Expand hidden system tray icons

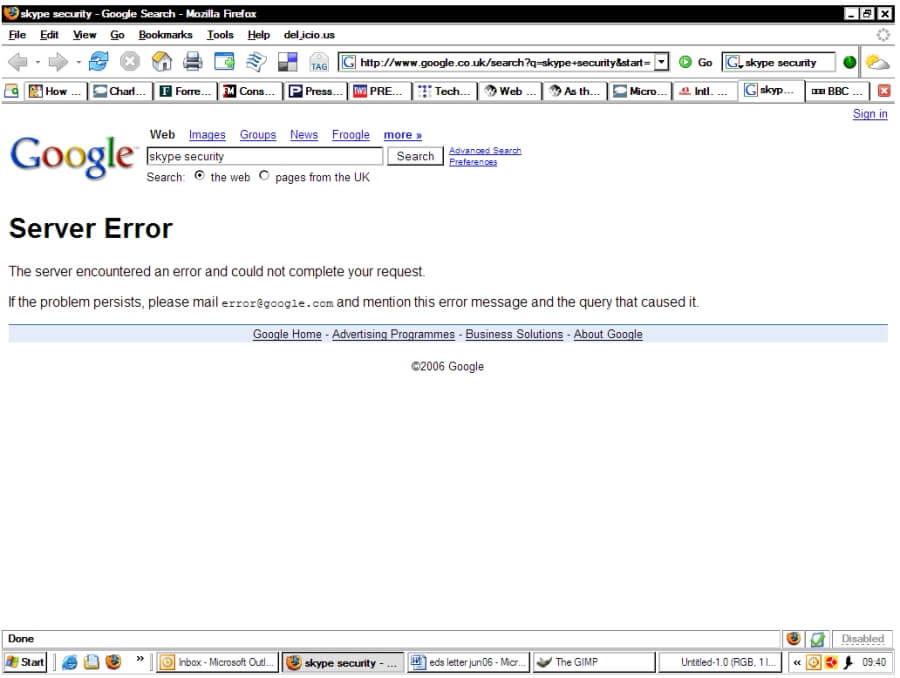click(797, 662)
